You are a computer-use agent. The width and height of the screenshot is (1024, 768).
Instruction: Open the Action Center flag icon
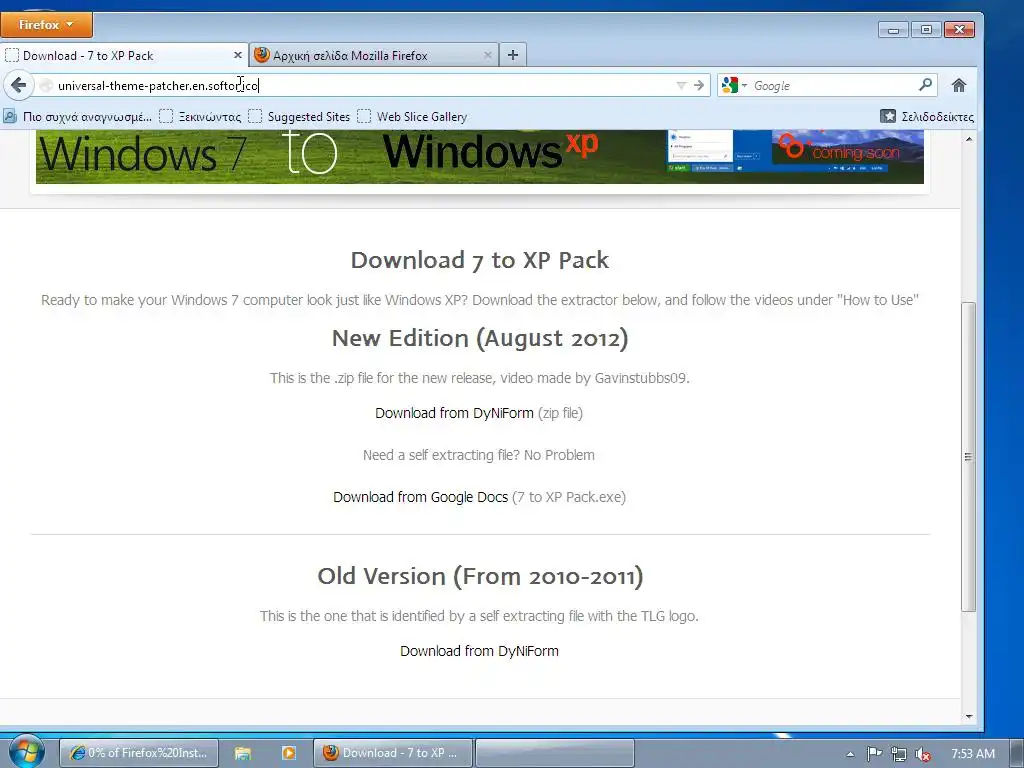point(874,754)
